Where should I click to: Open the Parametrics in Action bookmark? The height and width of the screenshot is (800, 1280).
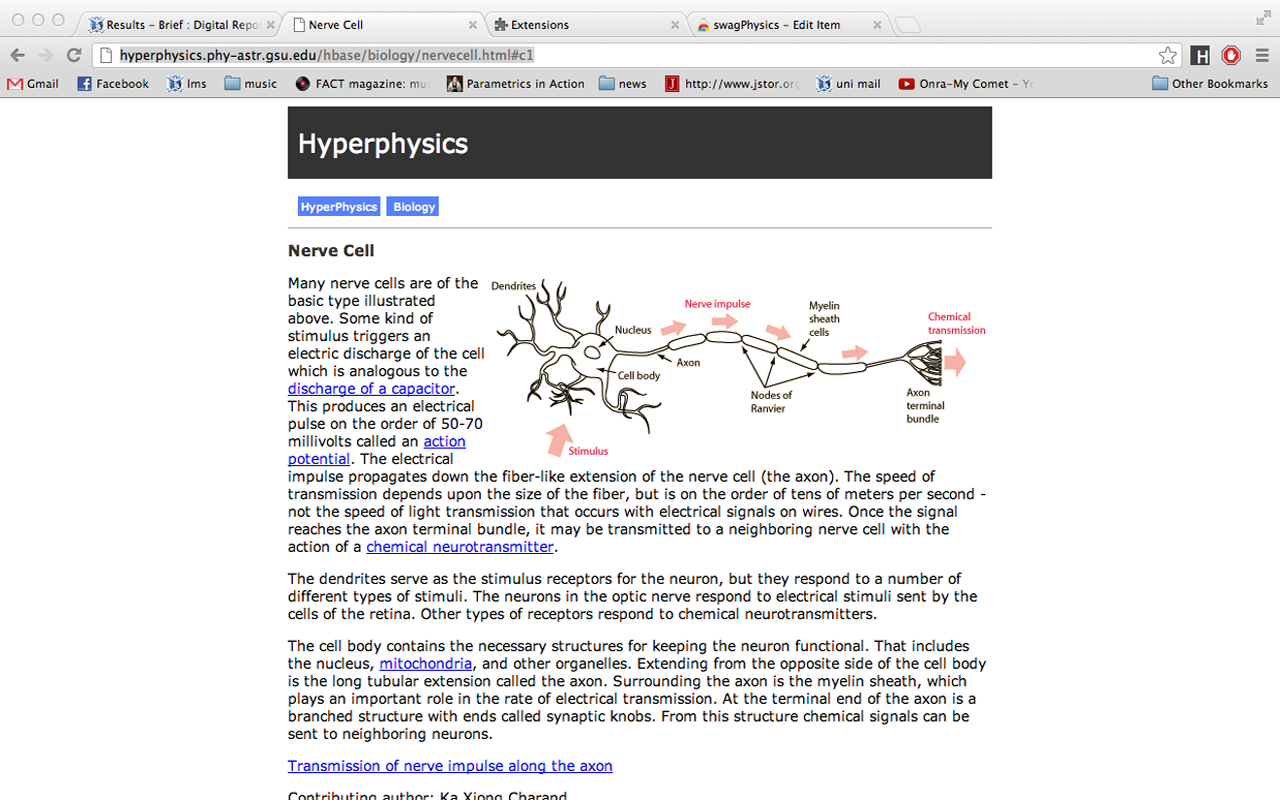(x=516, y=84)
